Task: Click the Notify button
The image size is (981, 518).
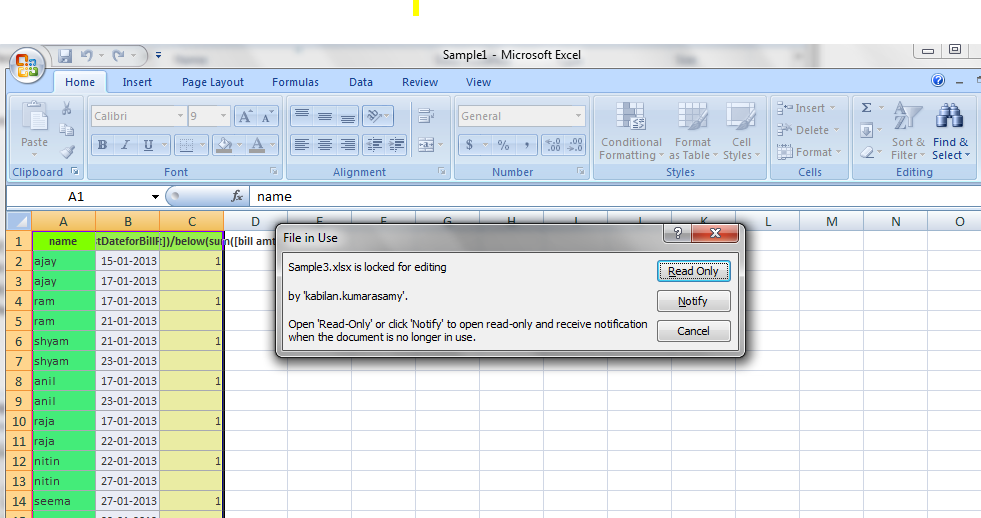Action: click(x=693, y=301)
